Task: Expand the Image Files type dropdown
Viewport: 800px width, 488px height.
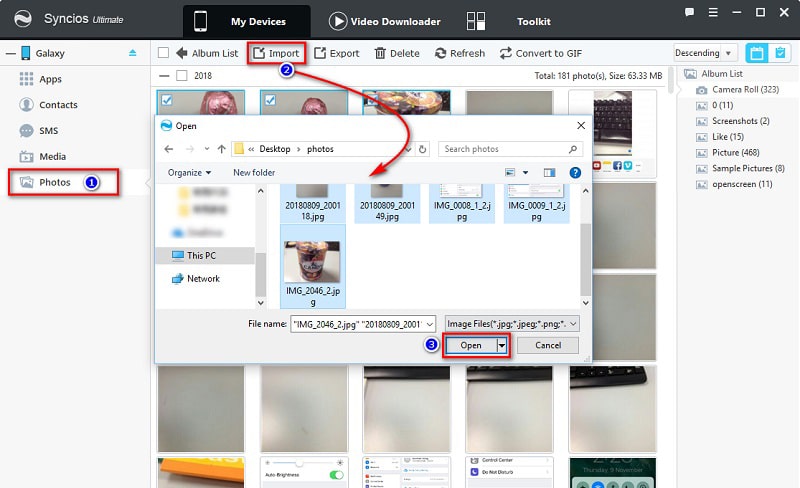Action: [511, 323]
